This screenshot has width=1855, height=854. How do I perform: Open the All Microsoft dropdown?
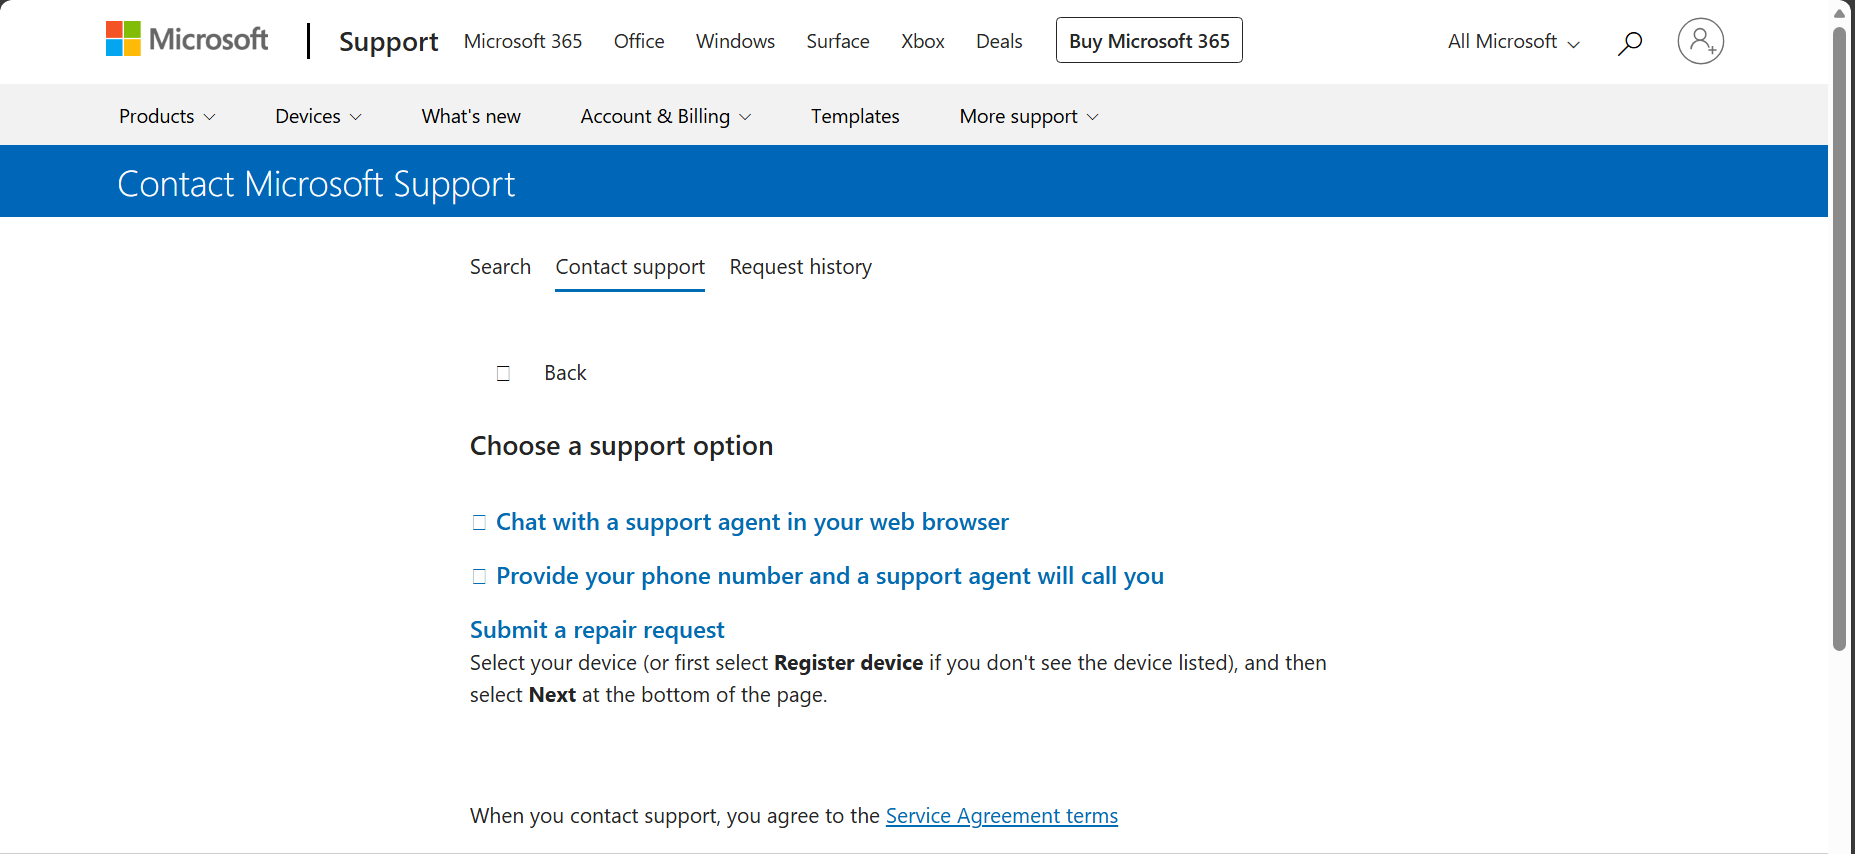pos(1513,41)
